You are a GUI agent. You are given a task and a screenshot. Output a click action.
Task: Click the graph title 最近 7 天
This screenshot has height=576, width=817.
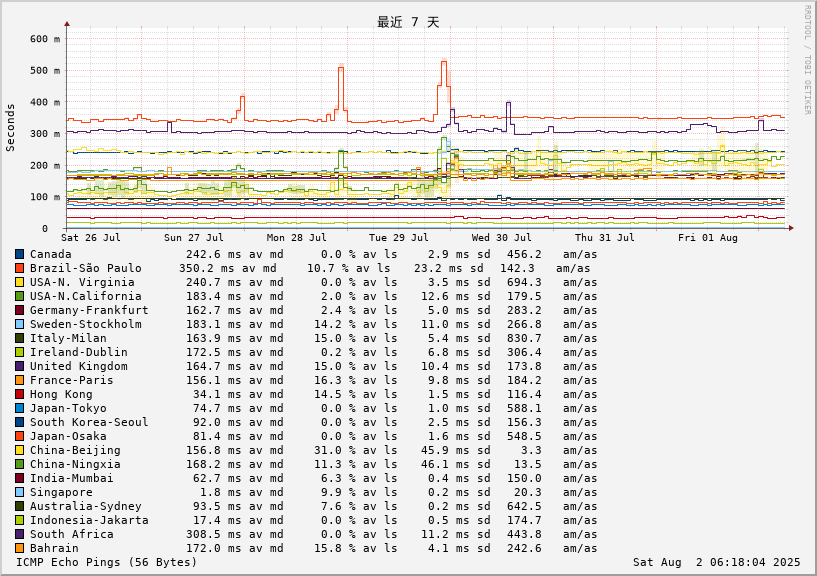point(408,22)
